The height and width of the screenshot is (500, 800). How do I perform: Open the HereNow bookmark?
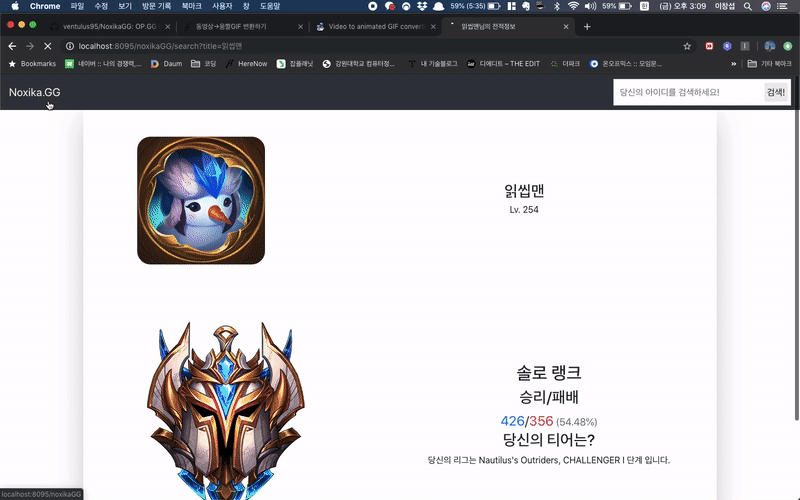point(246,64)
